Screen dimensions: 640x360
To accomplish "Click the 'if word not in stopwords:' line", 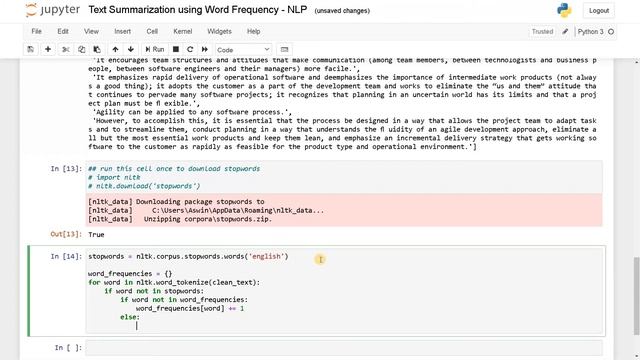I will click(x=154, y=291).
